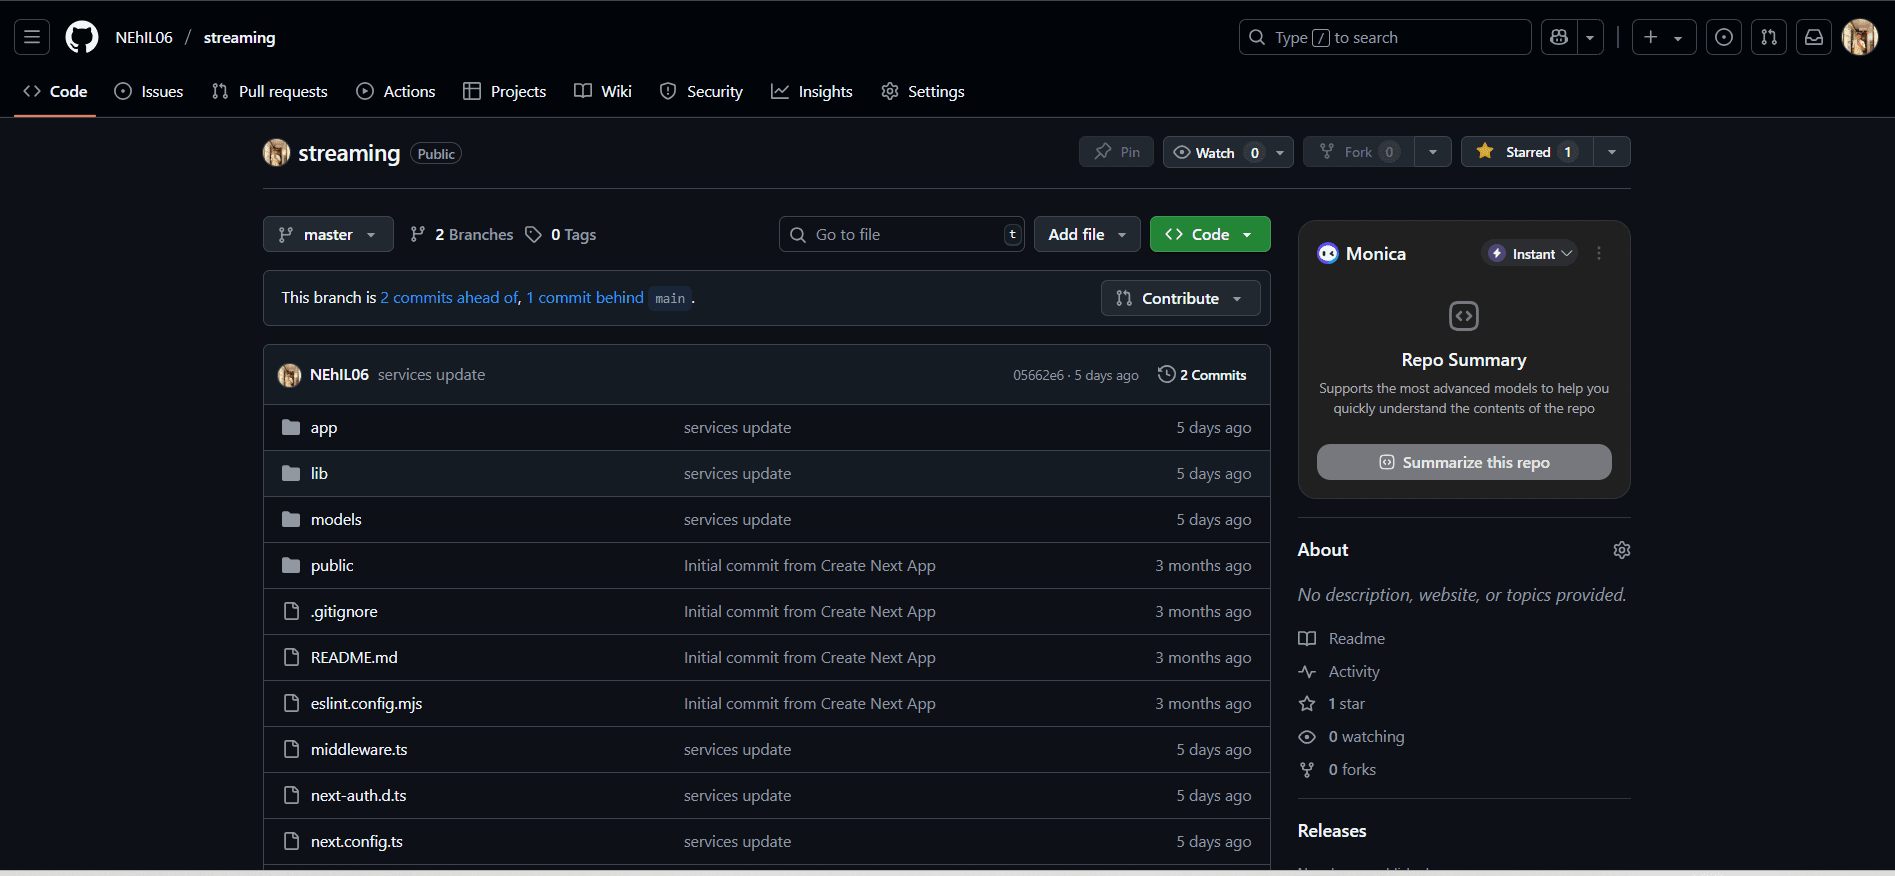Image resolution: width=1895 pixels, height=876 pixels.
Task: Open the master branch selector dropdown
Action: (x=328, y=234)
